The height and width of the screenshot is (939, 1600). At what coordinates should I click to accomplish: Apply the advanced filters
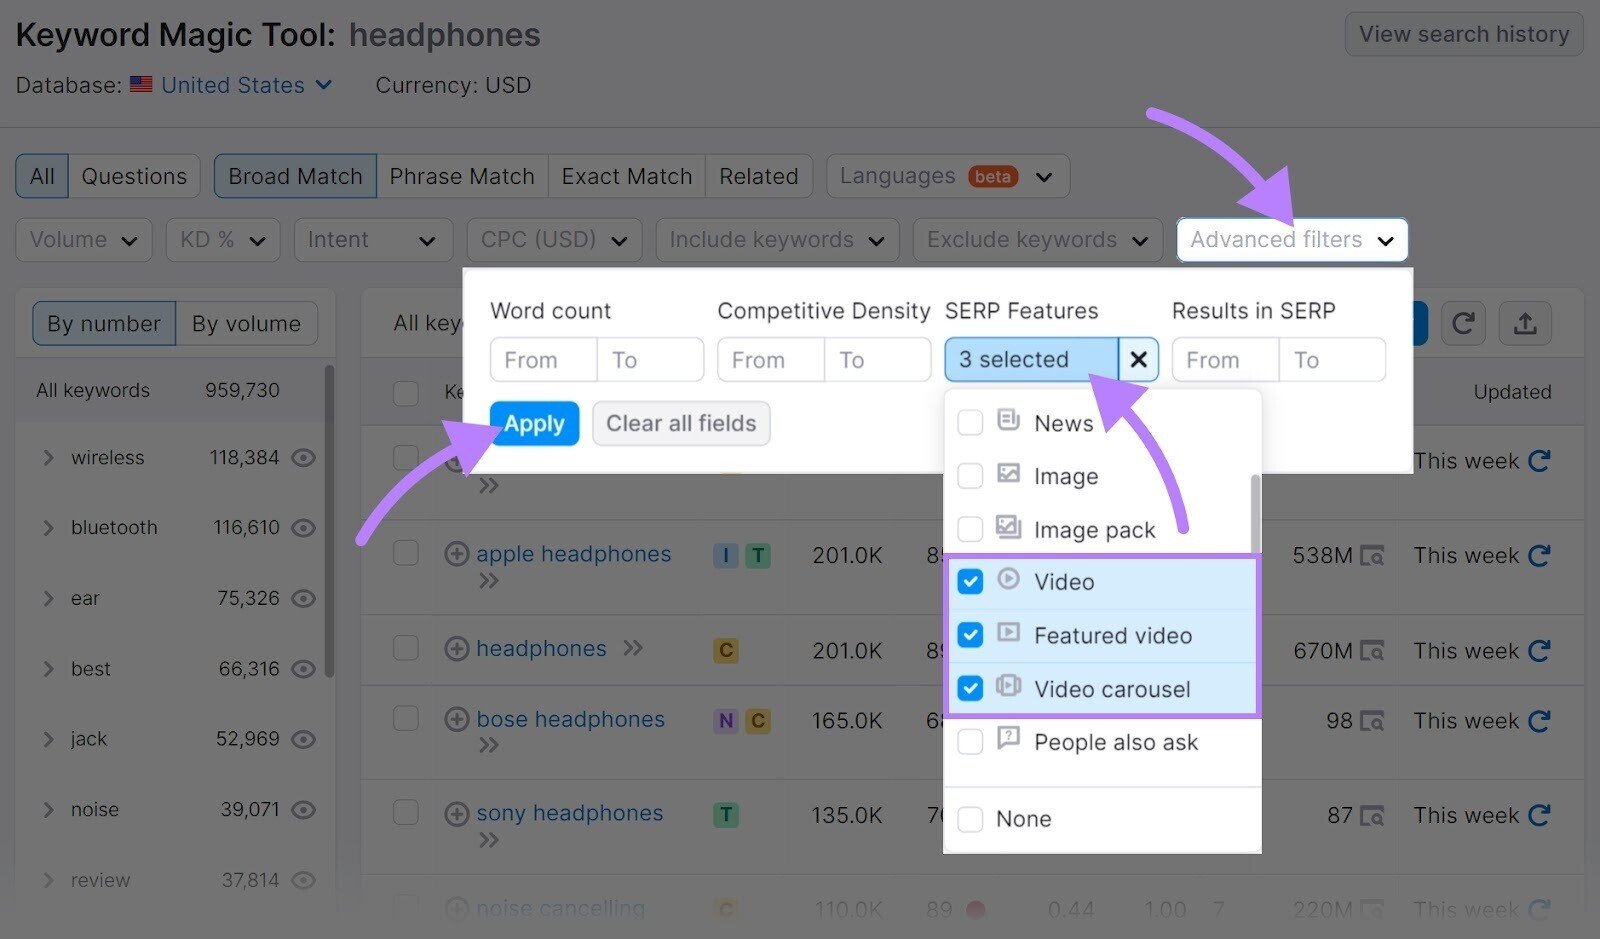pos(534,423)
